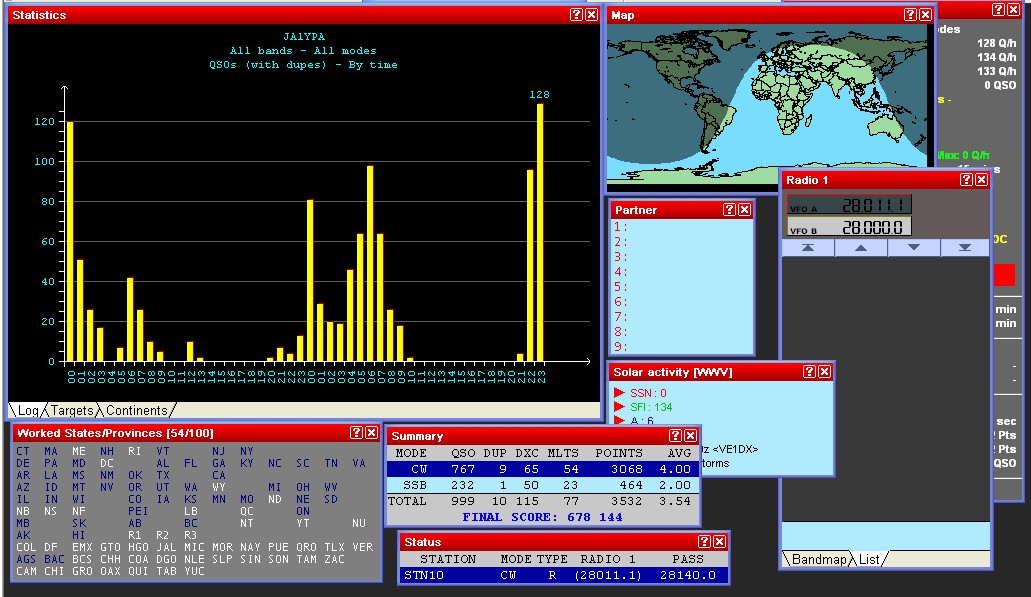Click the YUC entry in Worked States
Image resolution: width=1031 pixels, height=597 pixels.
tap(195, 571)
